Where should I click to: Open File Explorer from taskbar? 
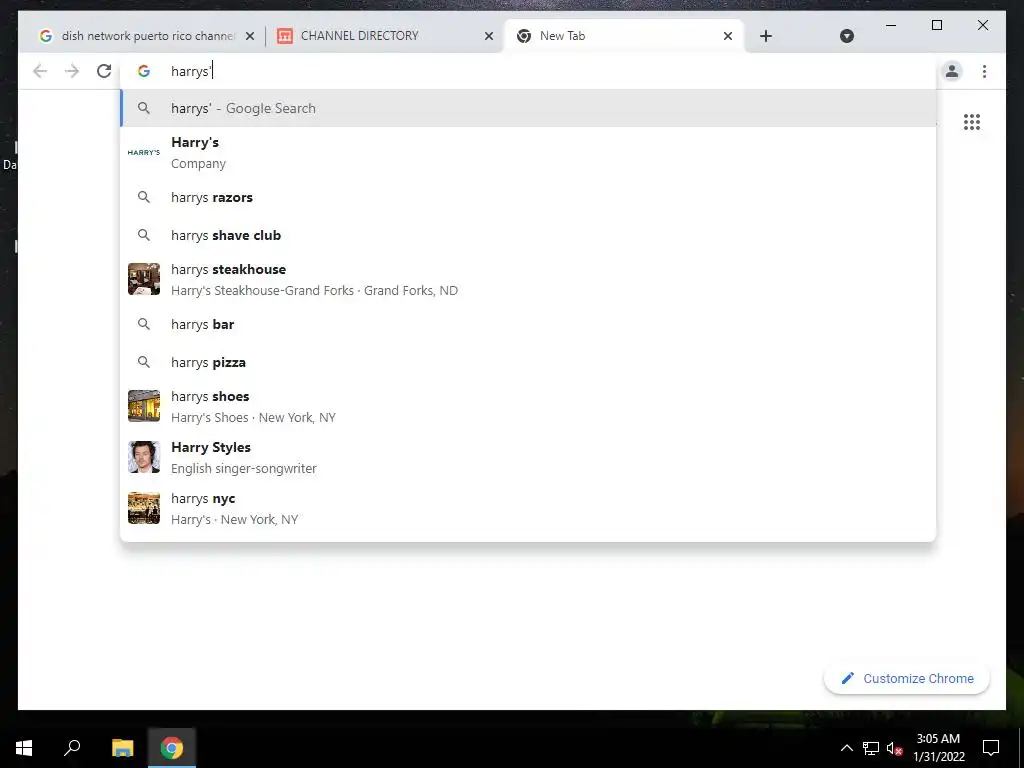point(122,748)
